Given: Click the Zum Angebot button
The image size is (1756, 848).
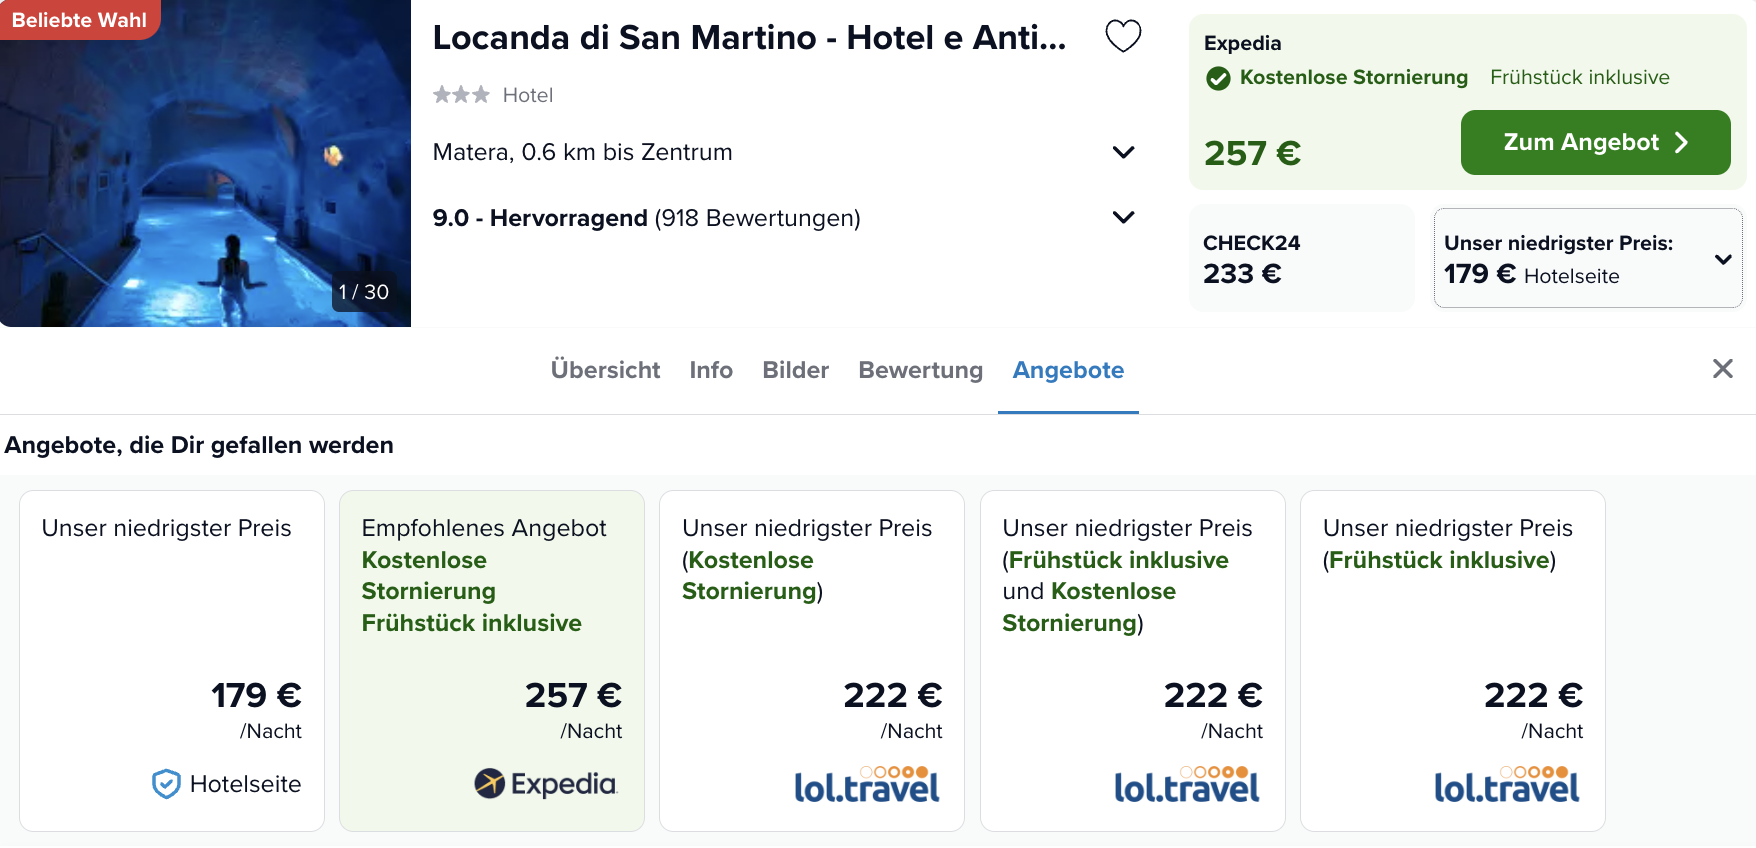Looking at the screenshot, I should coord(1595,143).
